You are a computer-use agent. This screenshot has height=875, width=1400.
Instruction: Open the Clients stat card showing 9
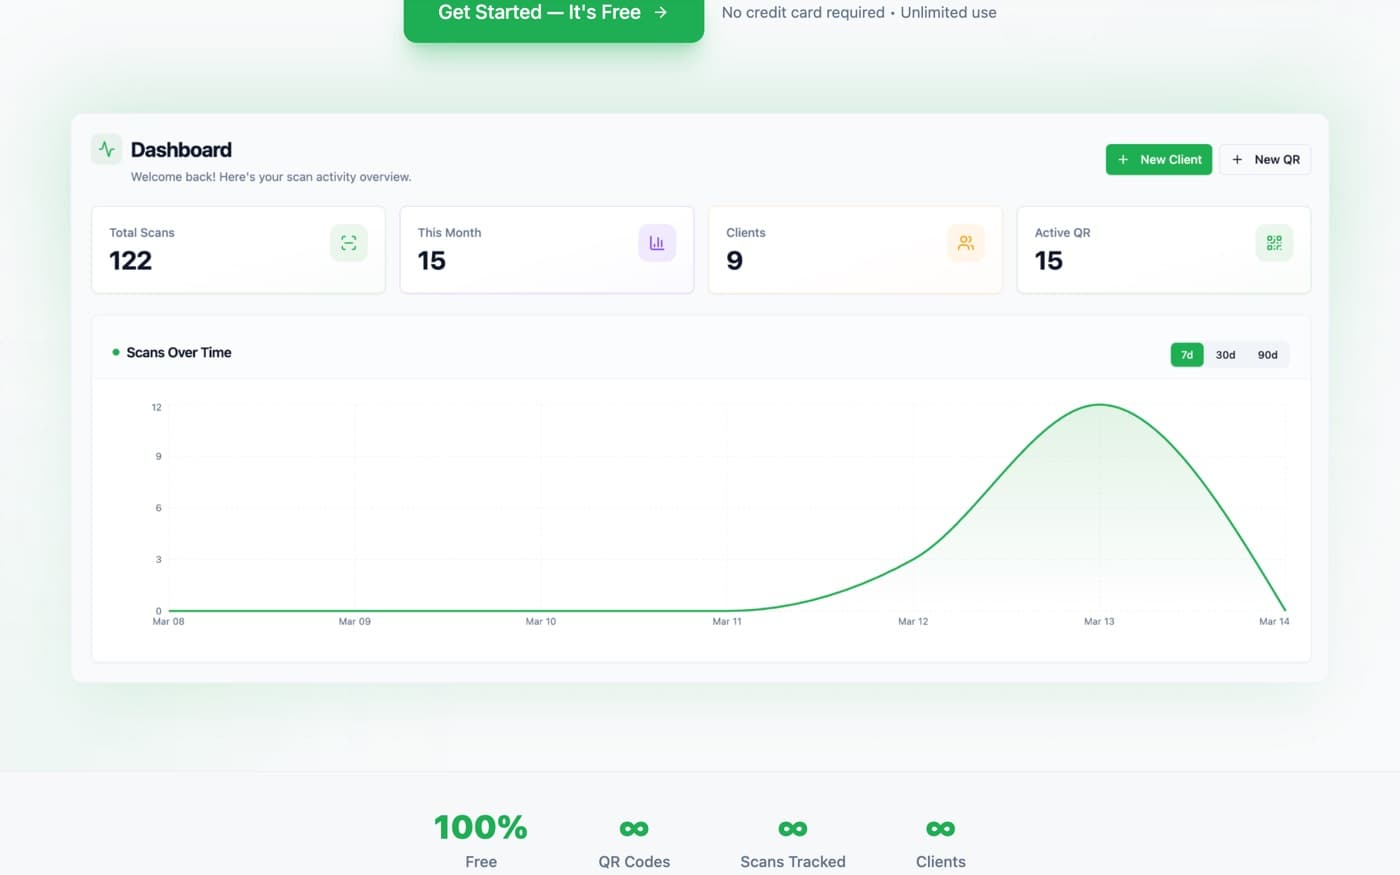855,250
